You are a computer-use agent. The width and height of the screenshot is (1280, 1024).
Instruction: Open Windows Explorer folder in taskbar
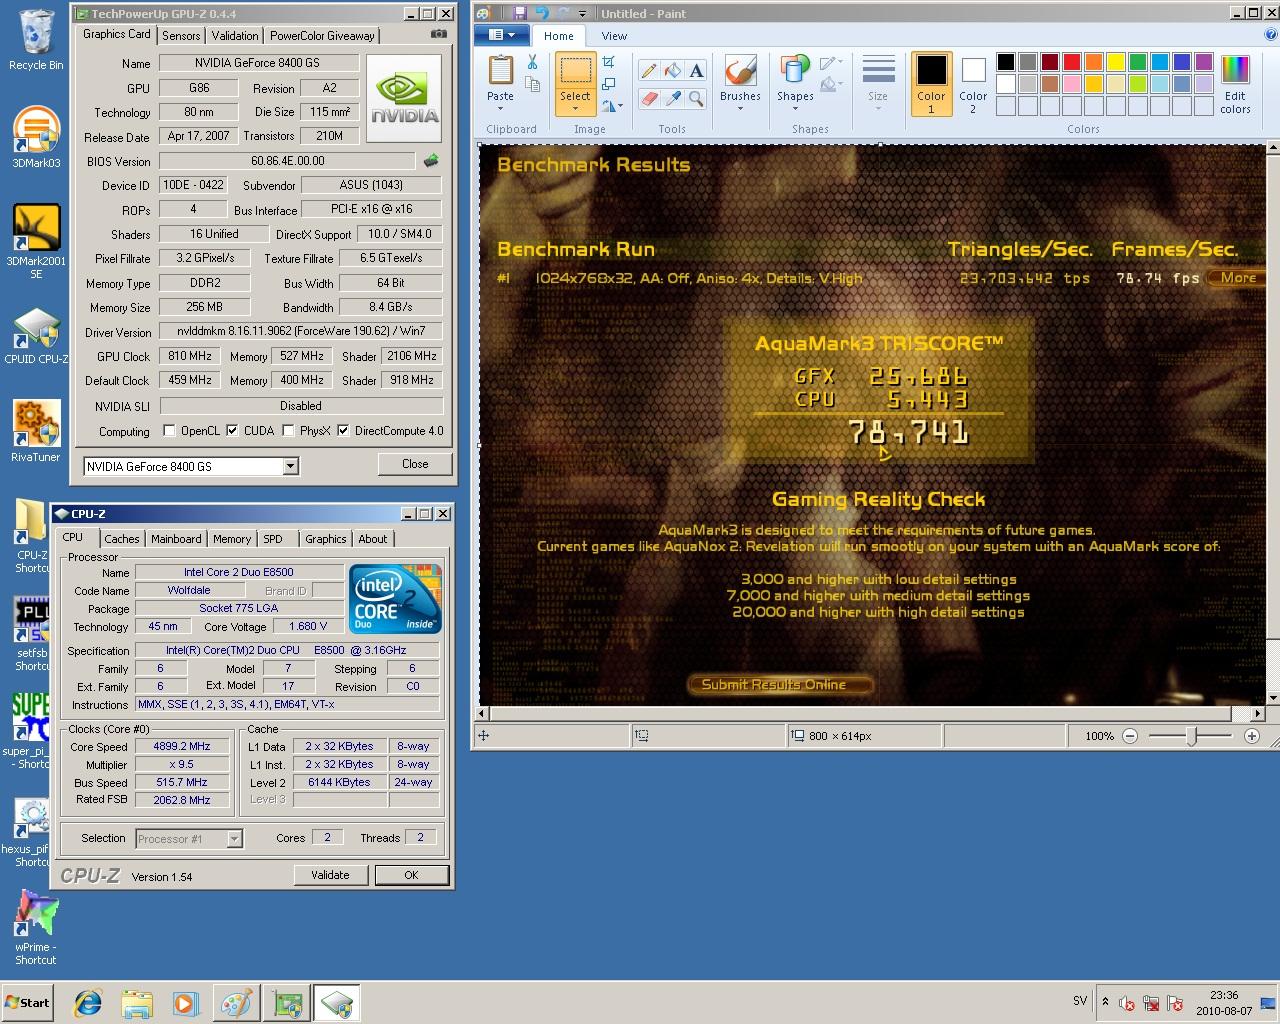(x=137, y=1003)
